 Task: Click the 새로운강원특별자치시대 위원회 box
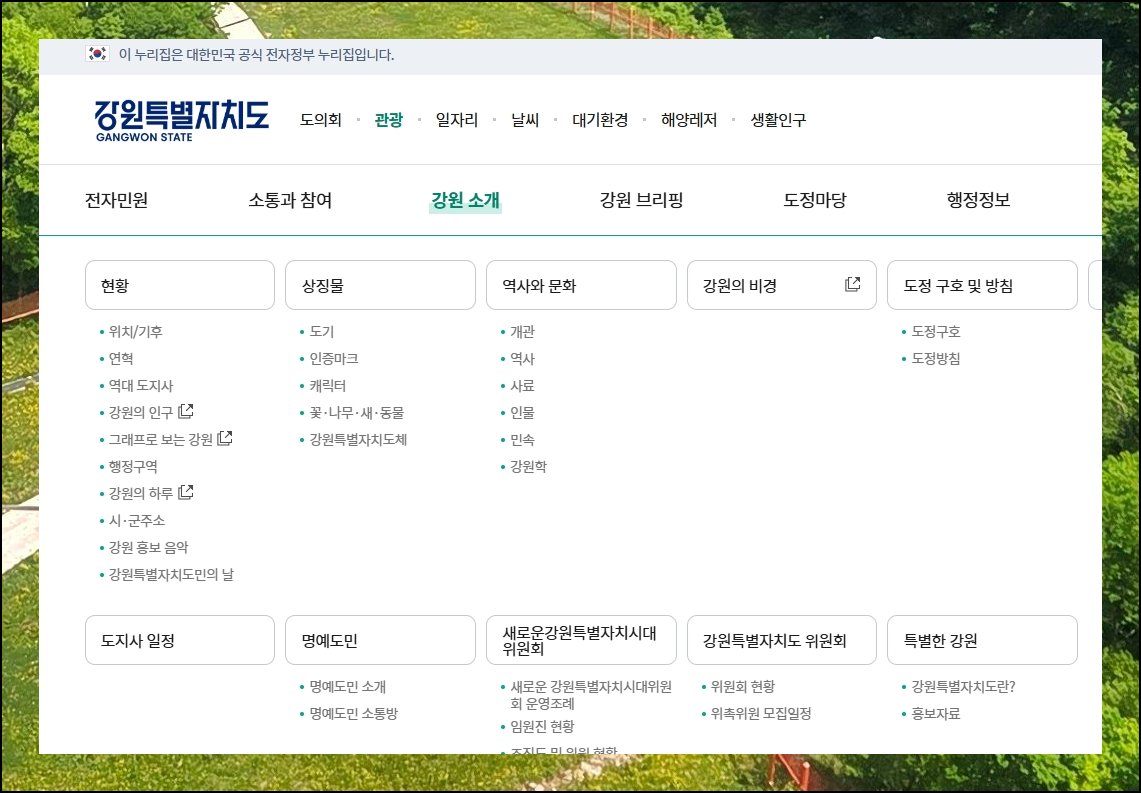(581, 640)
